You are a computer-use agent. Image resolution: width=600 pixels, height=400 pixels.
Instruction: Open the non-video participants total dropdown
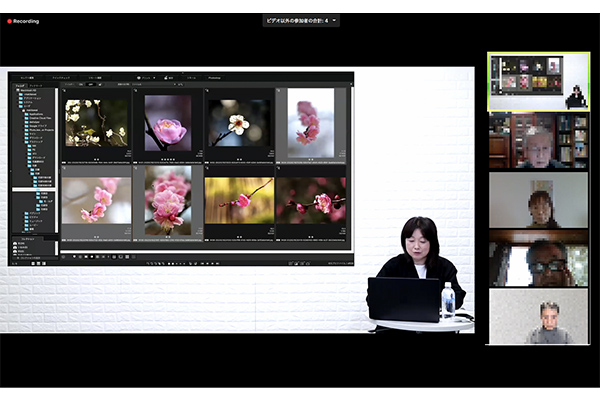(300, 20)
